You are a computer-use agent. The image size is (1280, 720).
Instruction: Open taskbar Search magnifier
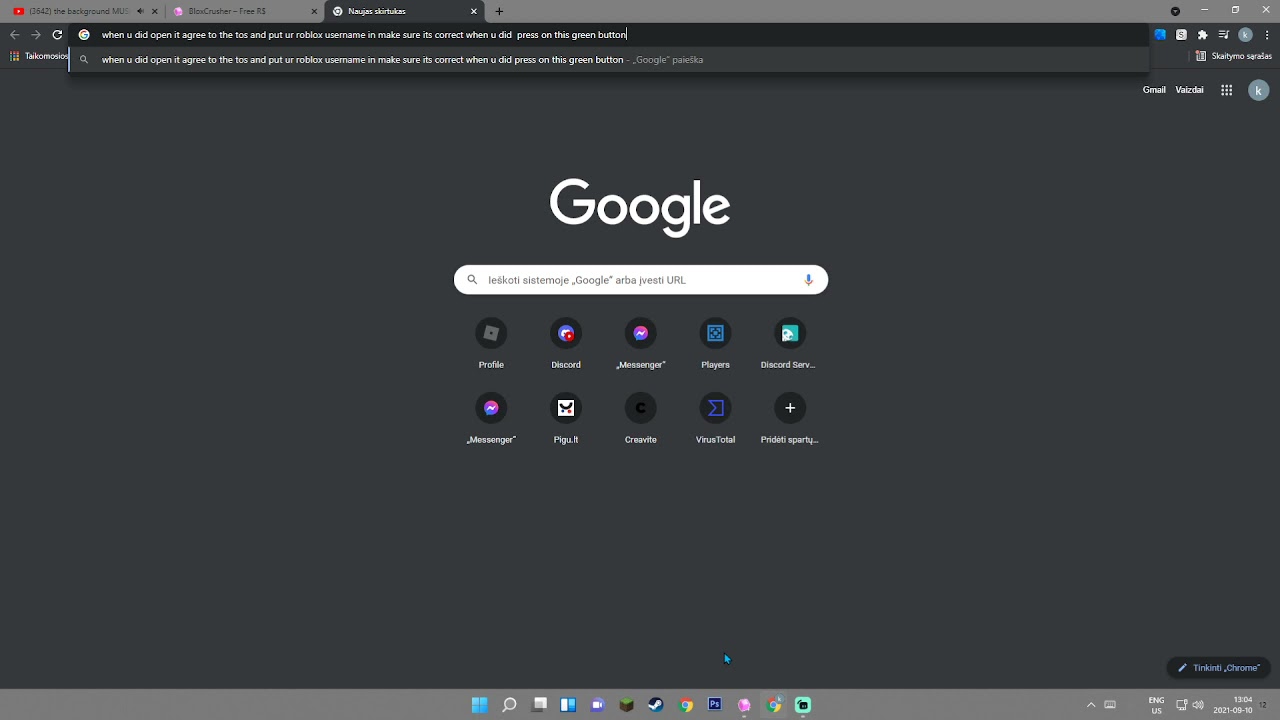point(509,705)
